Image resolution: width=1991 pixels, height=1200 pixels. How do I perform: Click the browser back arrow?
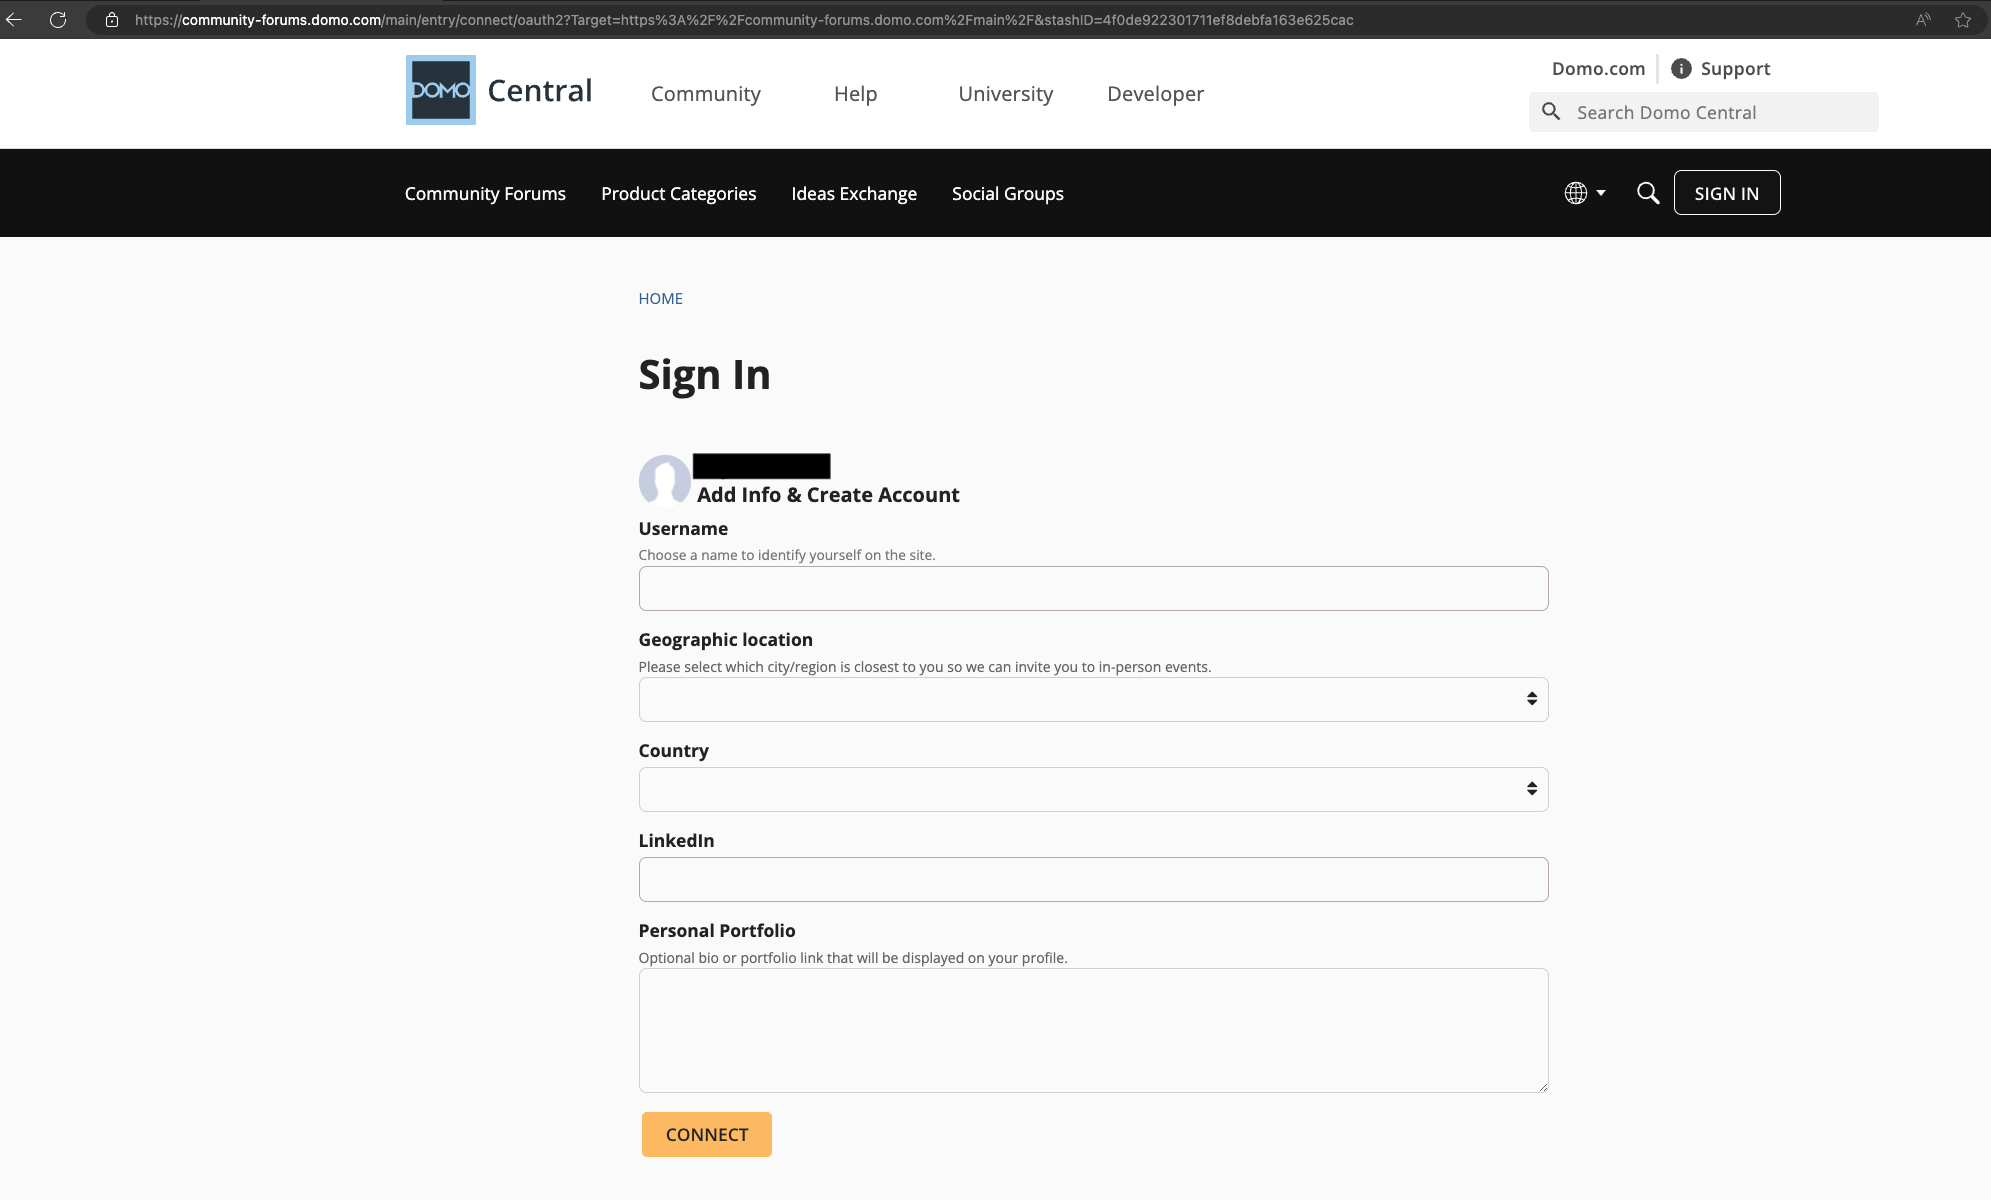click(x=14, y=20)
